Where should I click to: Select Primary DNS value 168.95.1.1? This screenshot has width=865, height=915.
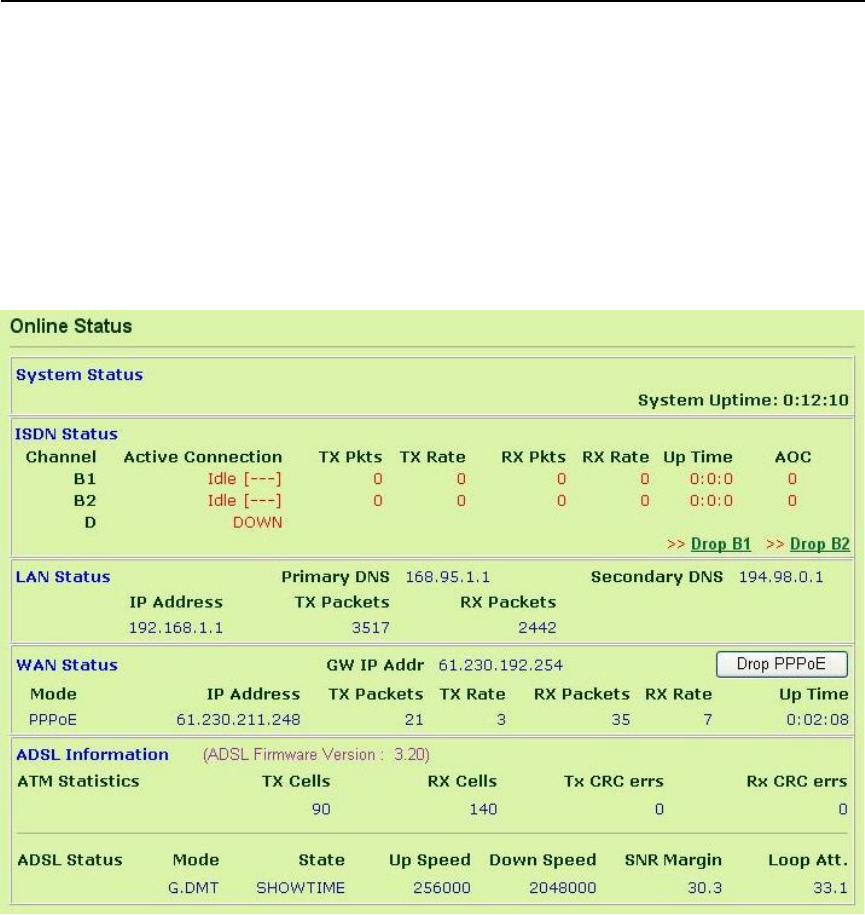[448, 577]
